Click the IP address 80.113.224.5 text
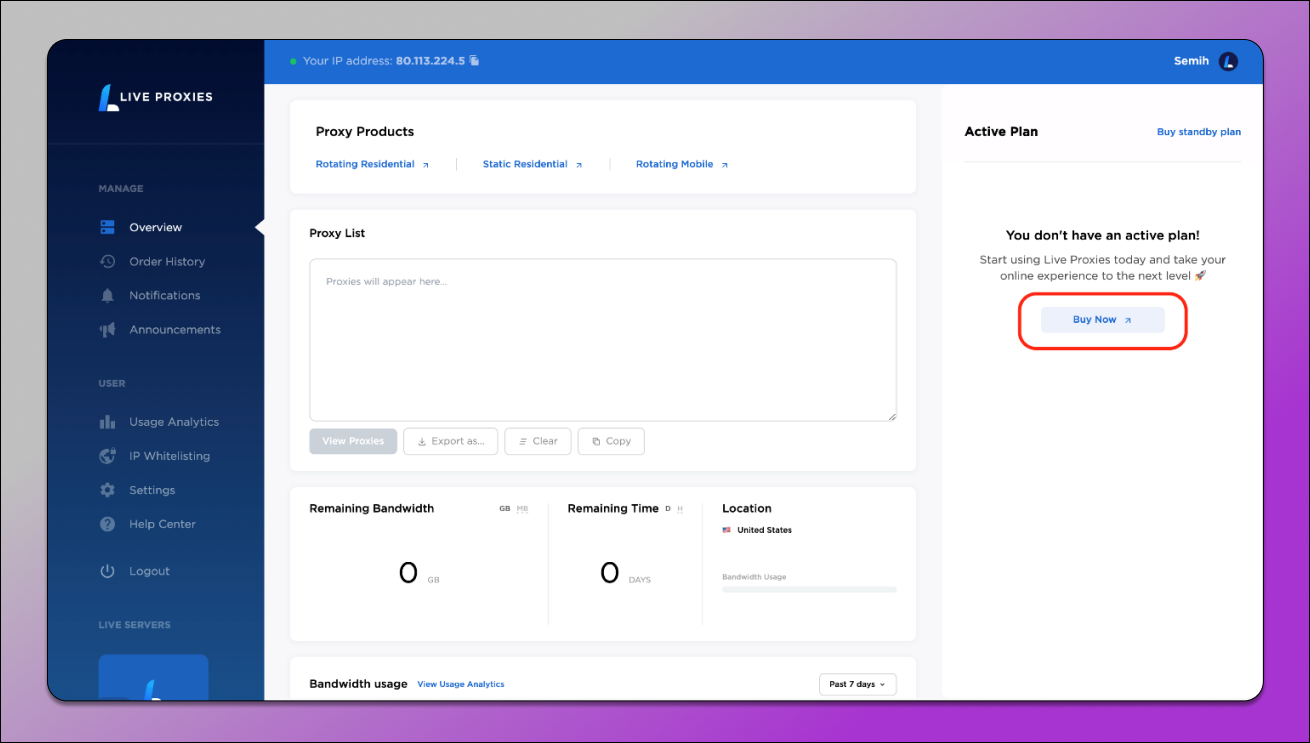1310x743 pixels. [x=430, y=61]
